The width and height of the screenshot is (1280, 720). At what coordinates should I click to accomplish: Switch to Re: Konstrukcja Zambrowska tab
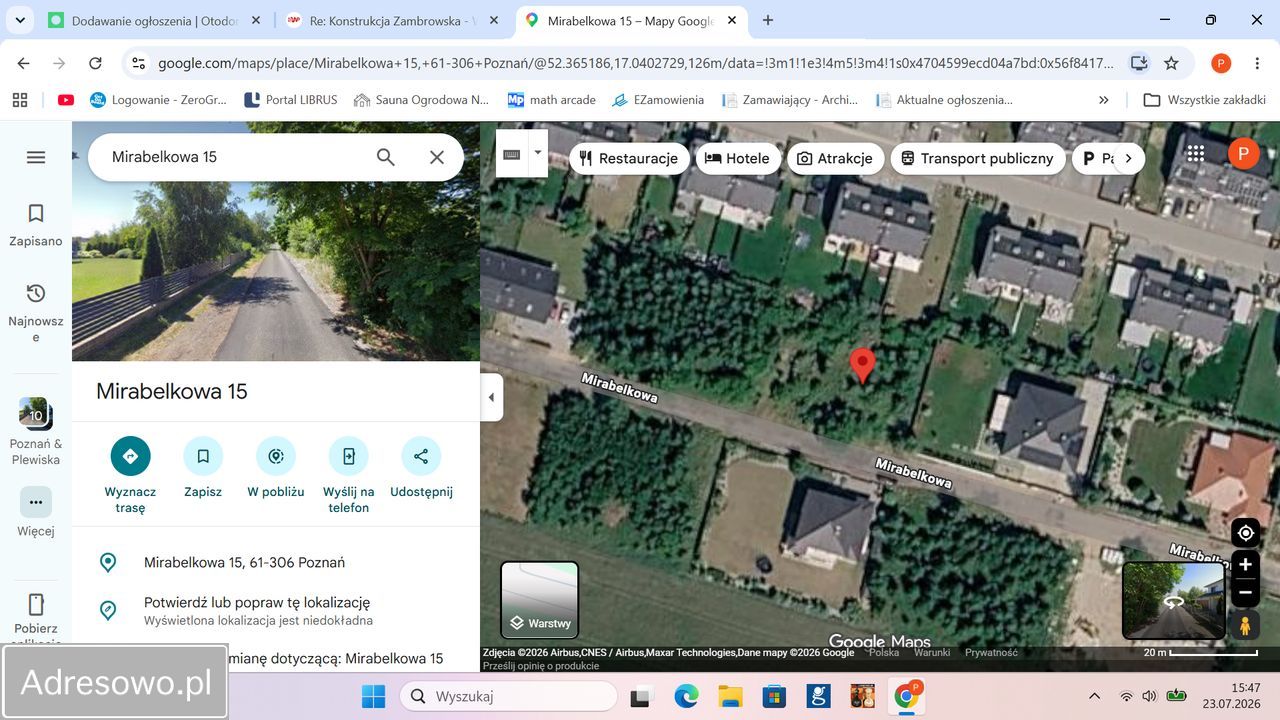click(x=391, y=20)
